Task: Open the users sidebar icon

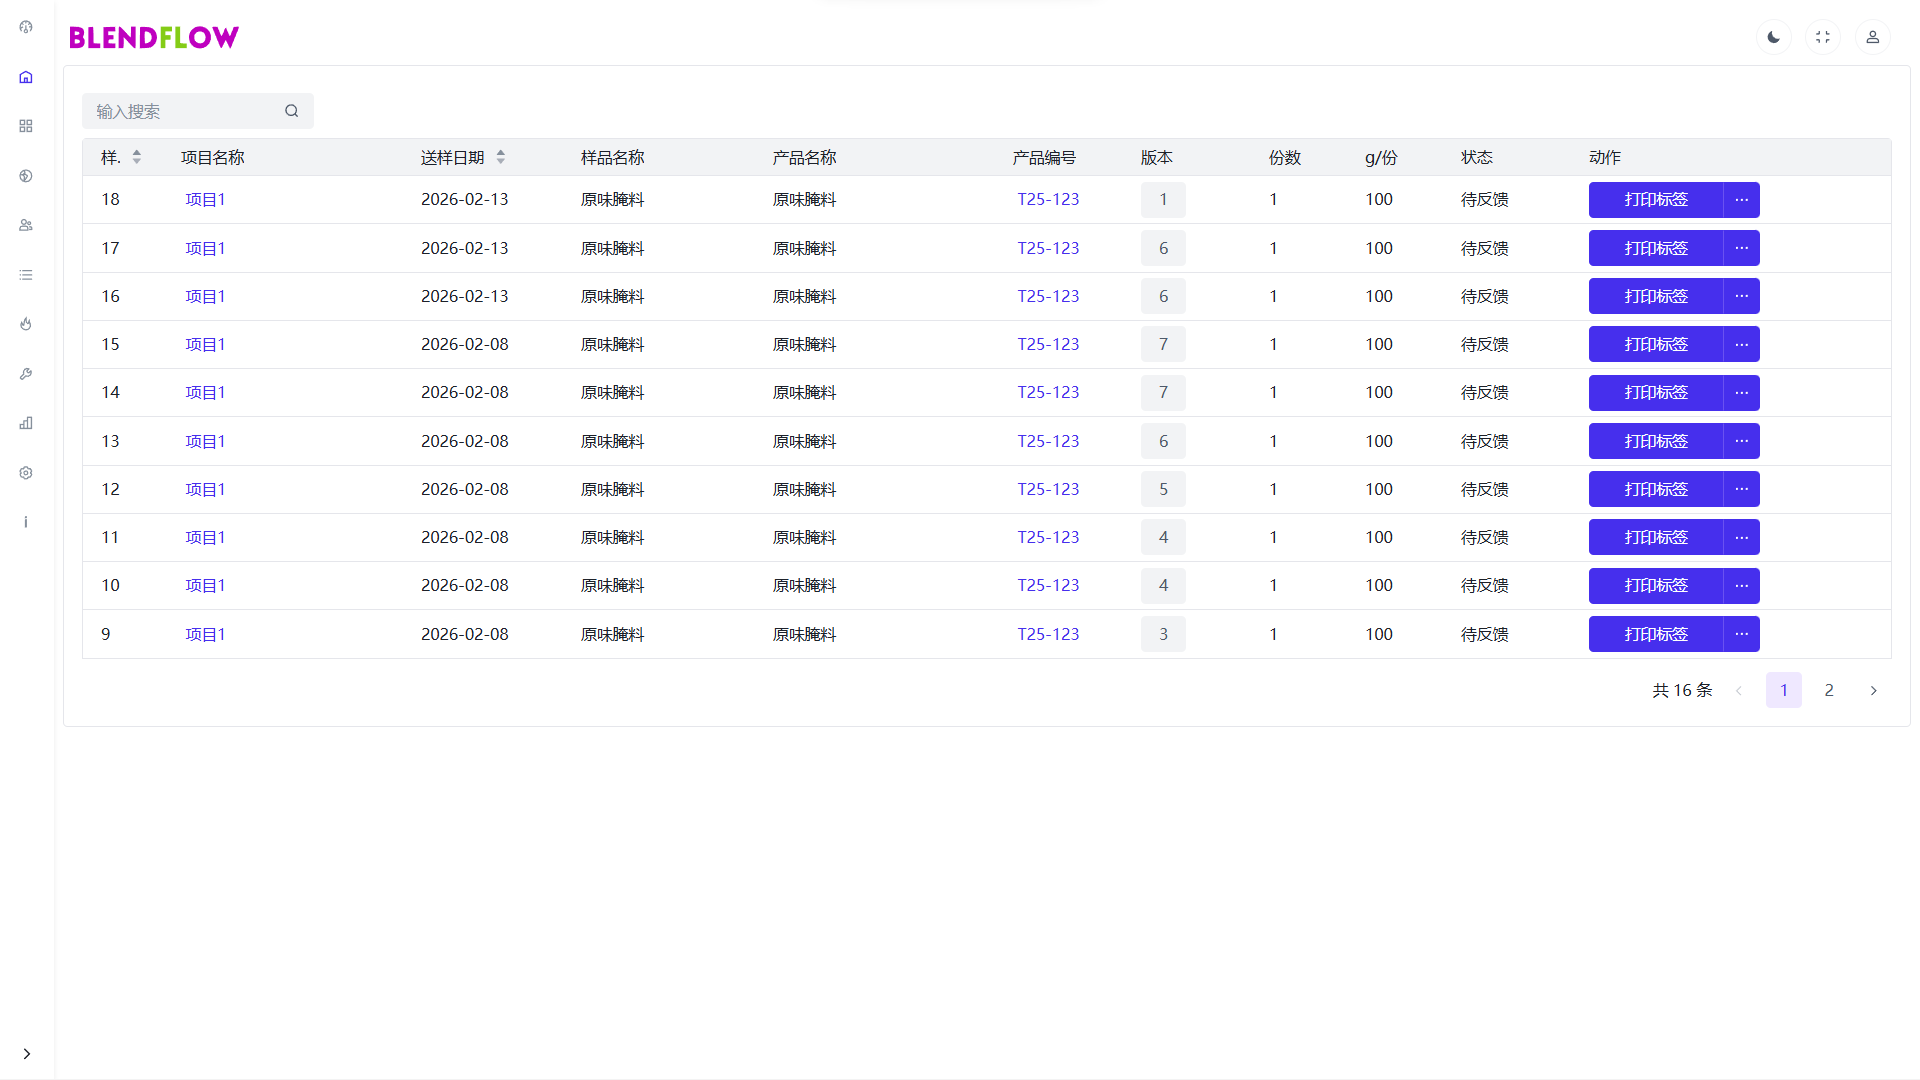Action: tap(26, 225)
